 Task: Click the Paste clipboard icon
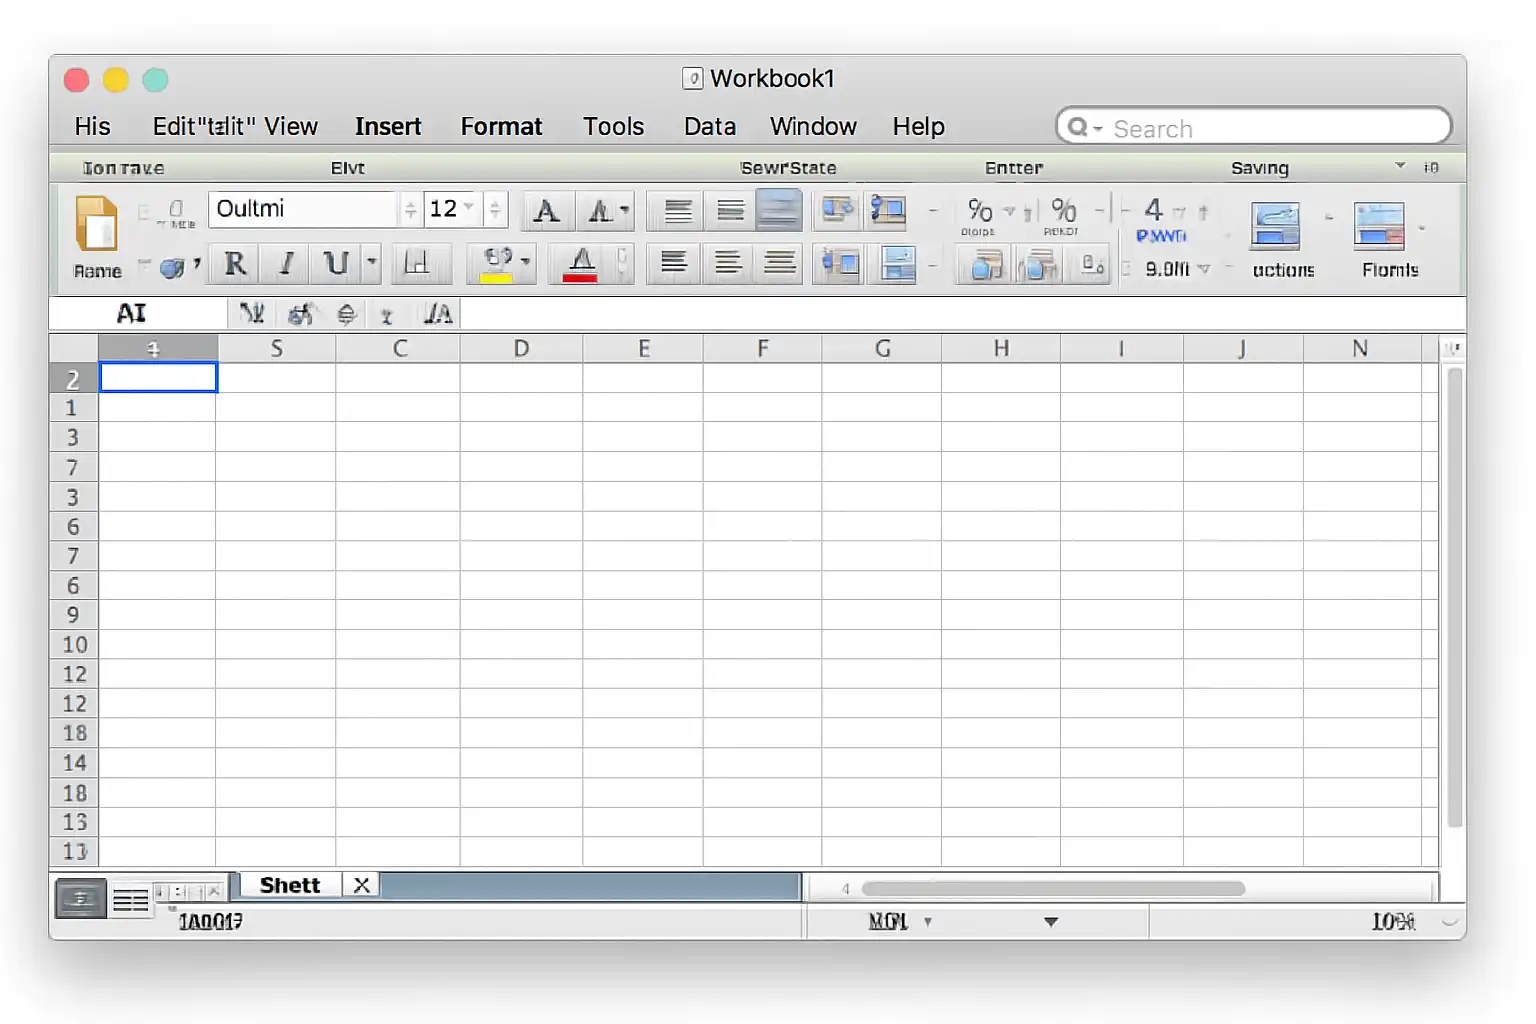(97, 224)
